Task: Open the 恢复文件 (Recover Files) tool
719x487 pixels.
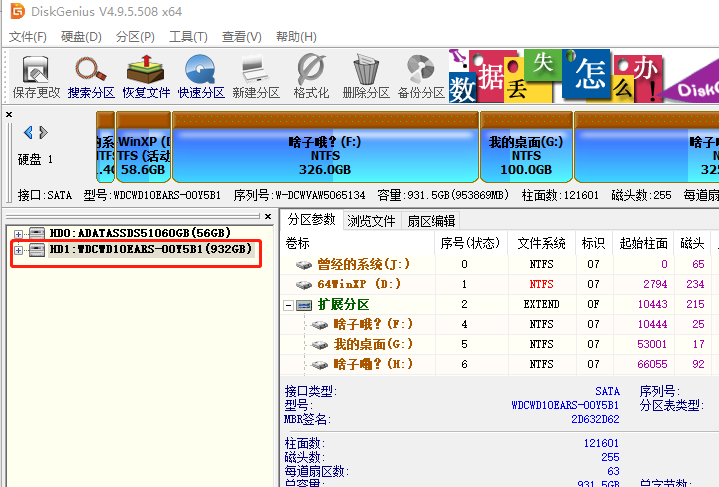Action: pyautogui.click(x=146, y=76)
